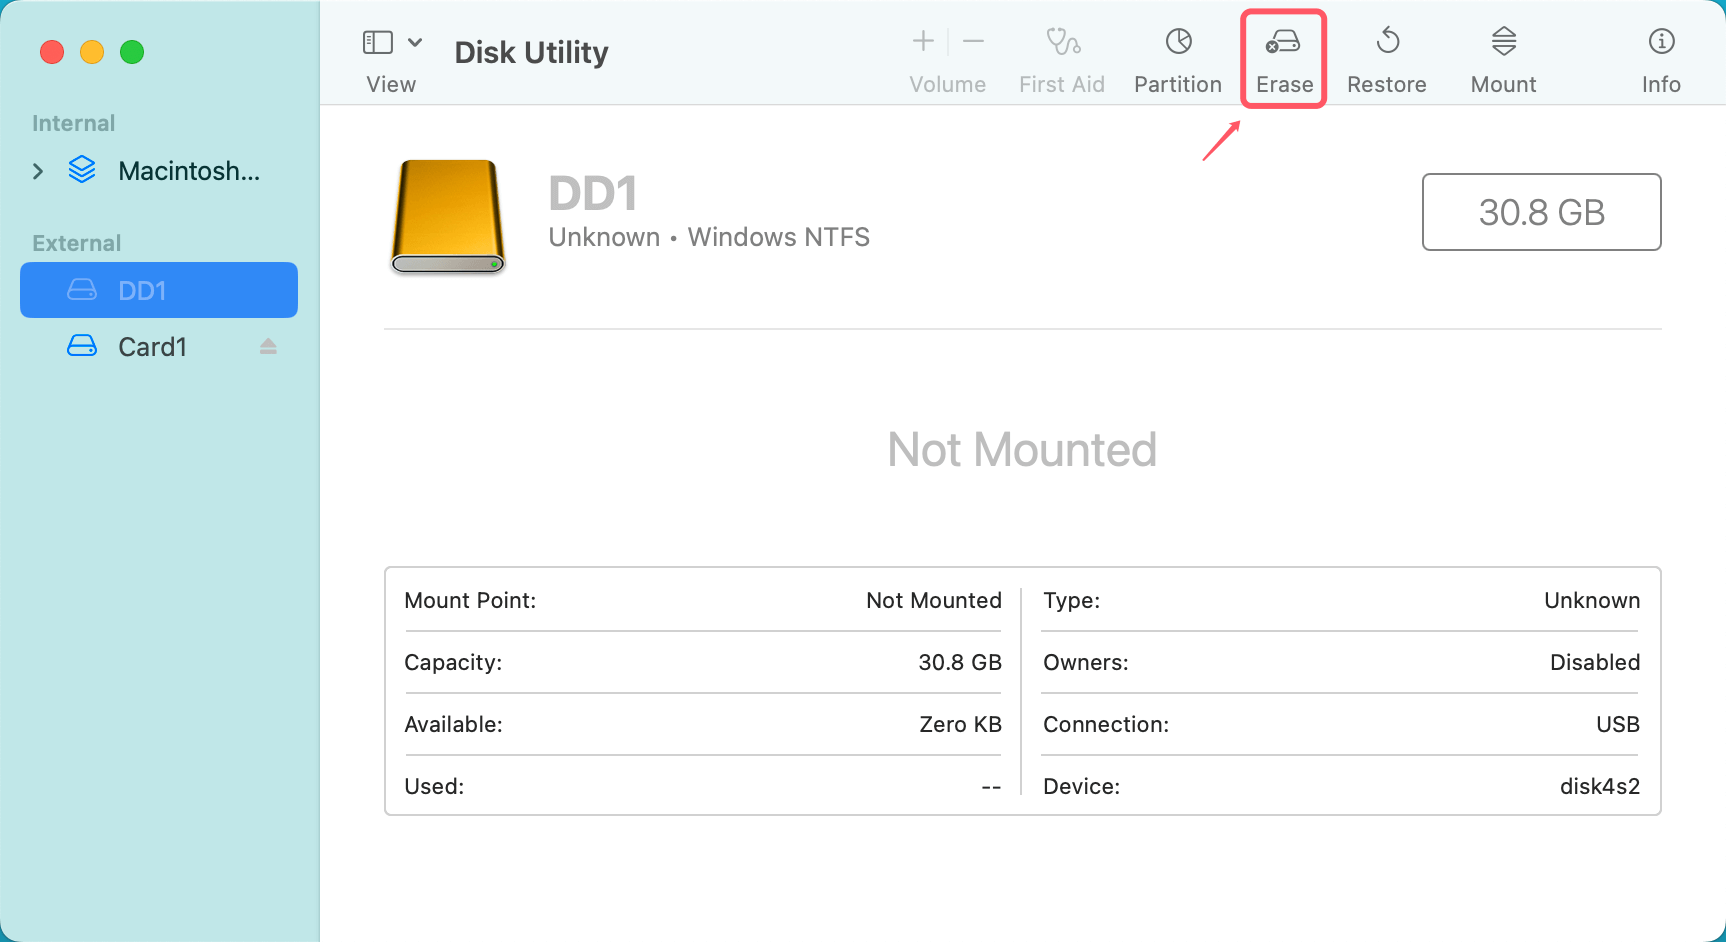Click the DD1 disk title heading
The height and width of the screenshot is (942, 1726).
(x=593, y=192)
